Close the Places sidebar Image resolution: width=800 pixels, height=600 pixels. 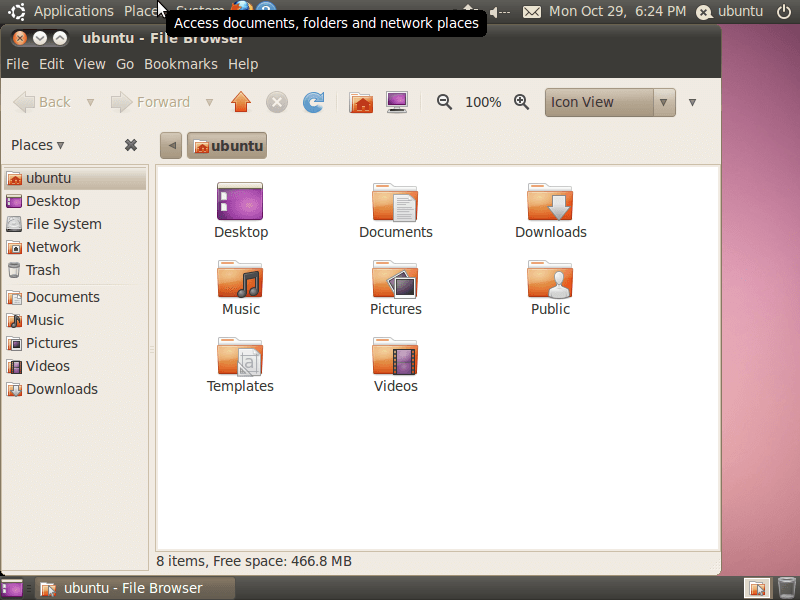coord(131,145)
